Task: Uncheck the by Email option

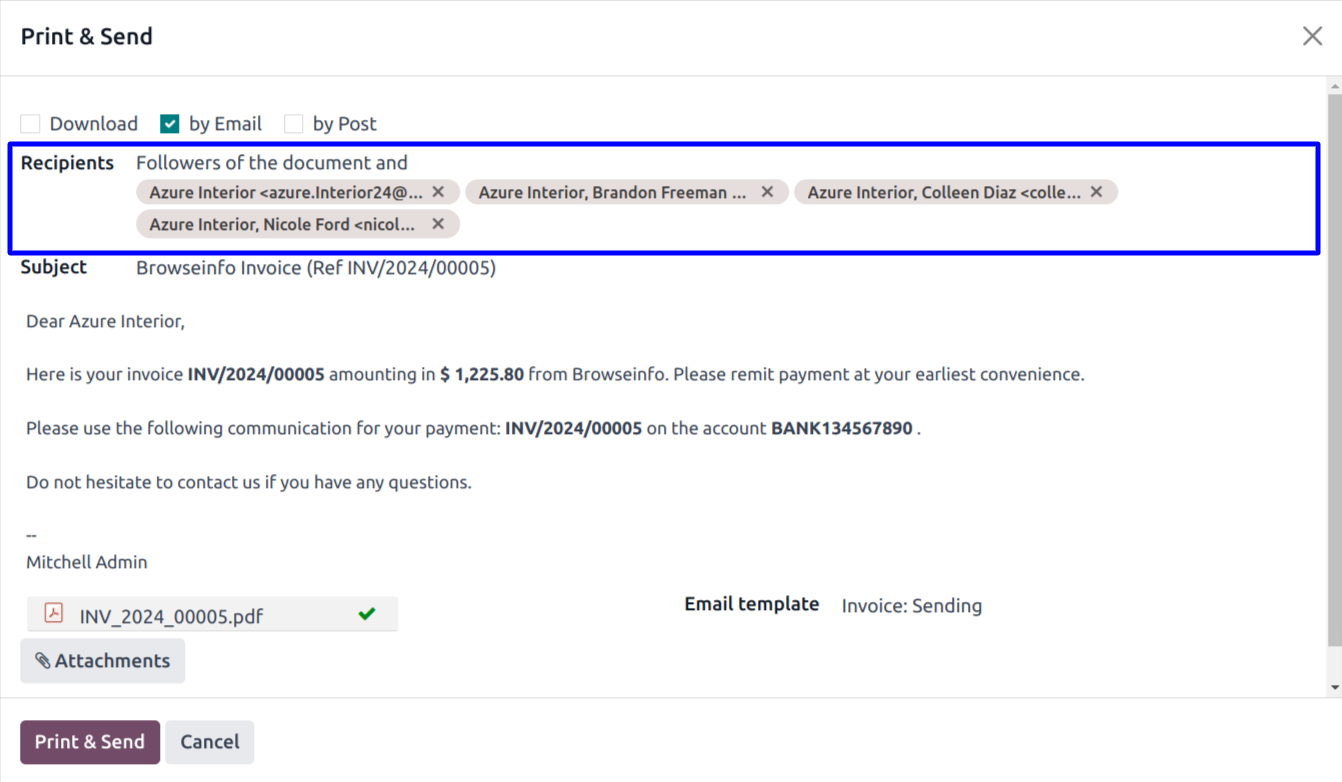Action: pyautogui.click(x=170, y=124)
